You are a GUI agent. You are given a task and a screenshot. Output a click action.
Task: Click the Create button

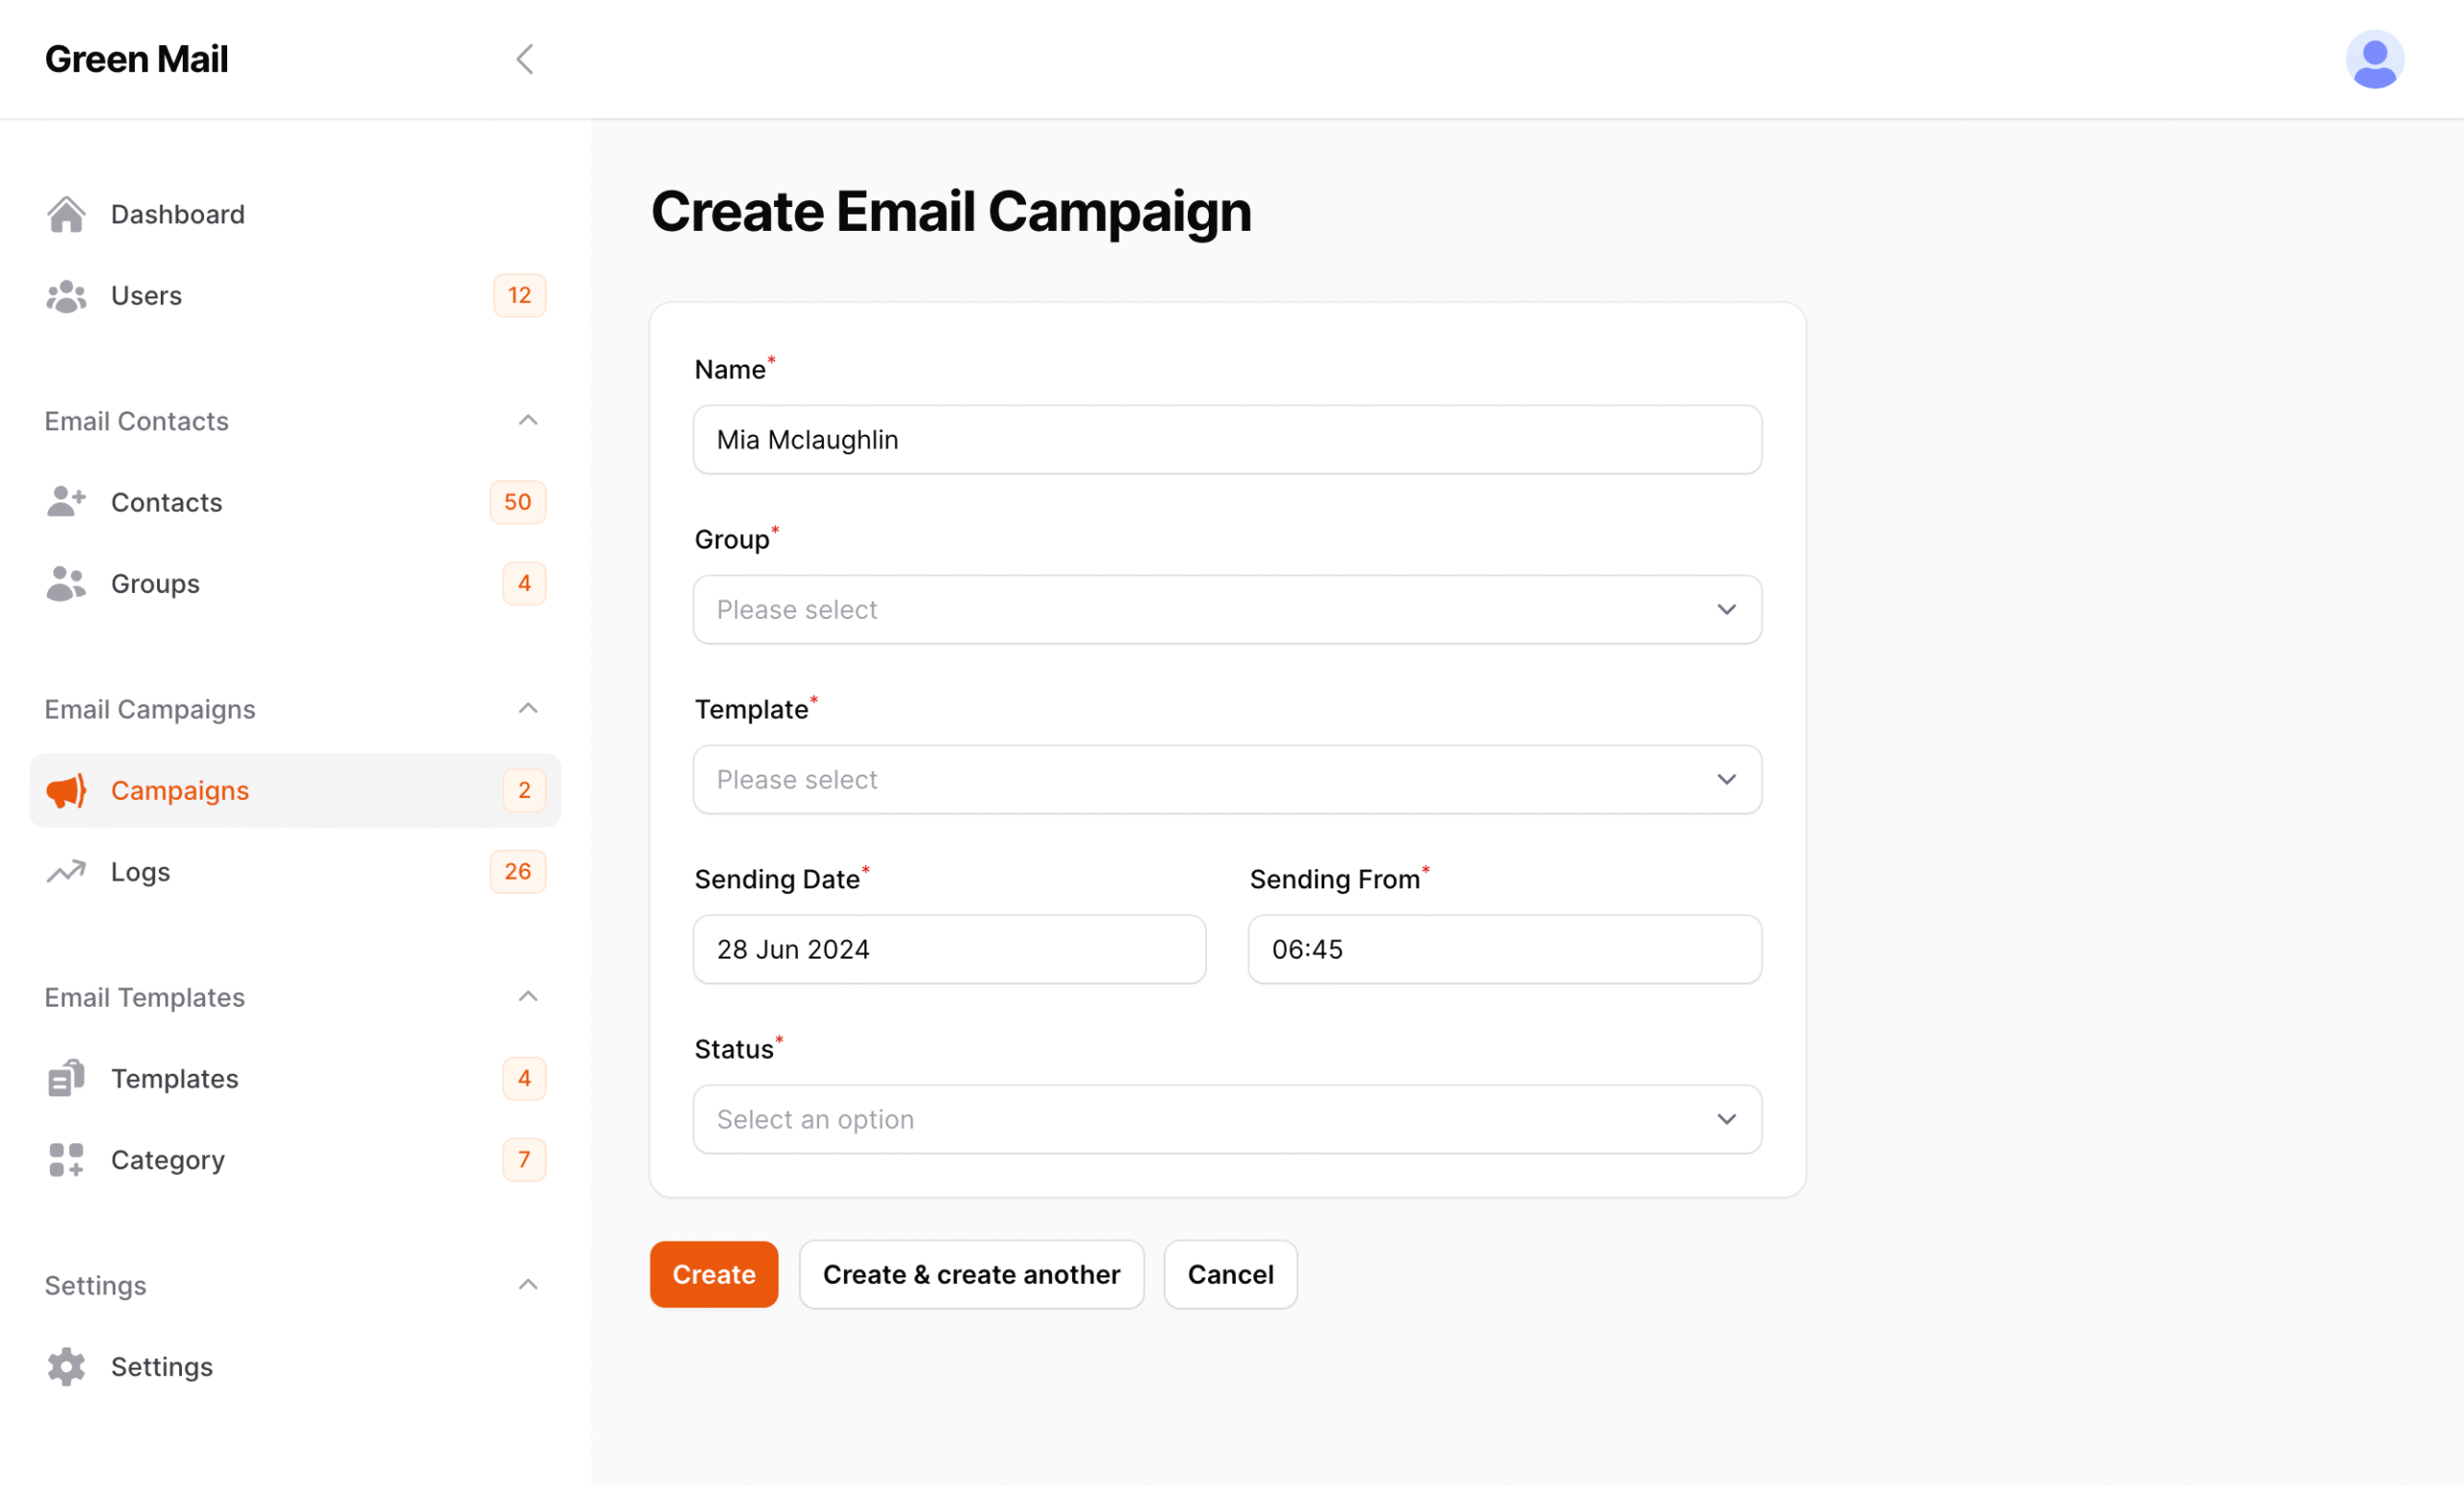[x=713, y=1274]
